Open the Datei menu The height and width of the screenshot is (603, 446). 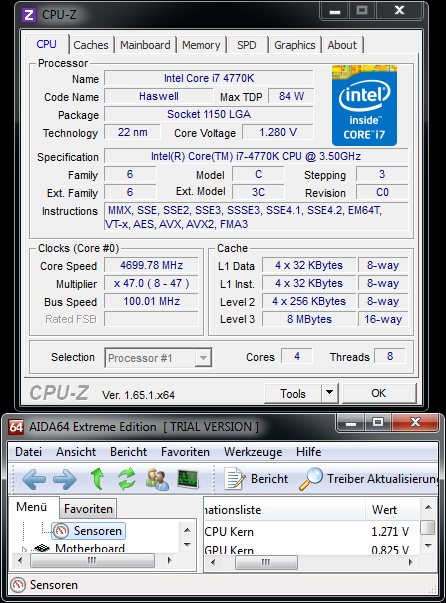28,451
